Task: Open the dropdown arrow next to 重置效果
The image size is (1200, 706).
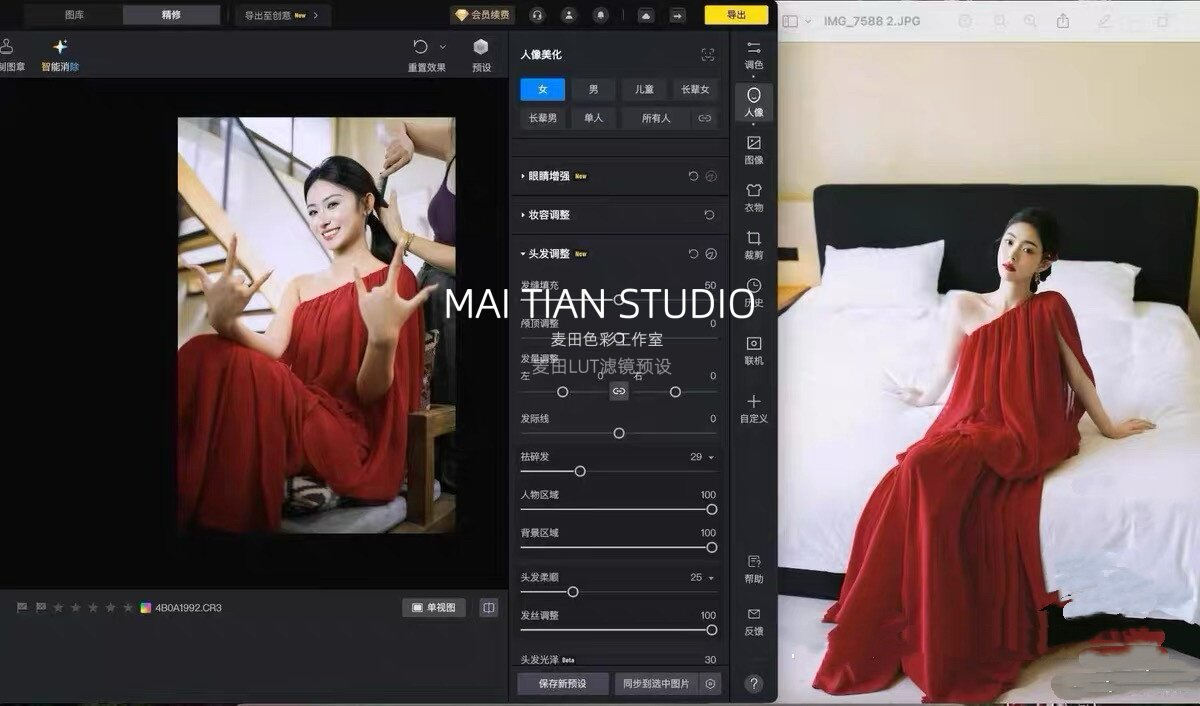Action: pos(442,47)
